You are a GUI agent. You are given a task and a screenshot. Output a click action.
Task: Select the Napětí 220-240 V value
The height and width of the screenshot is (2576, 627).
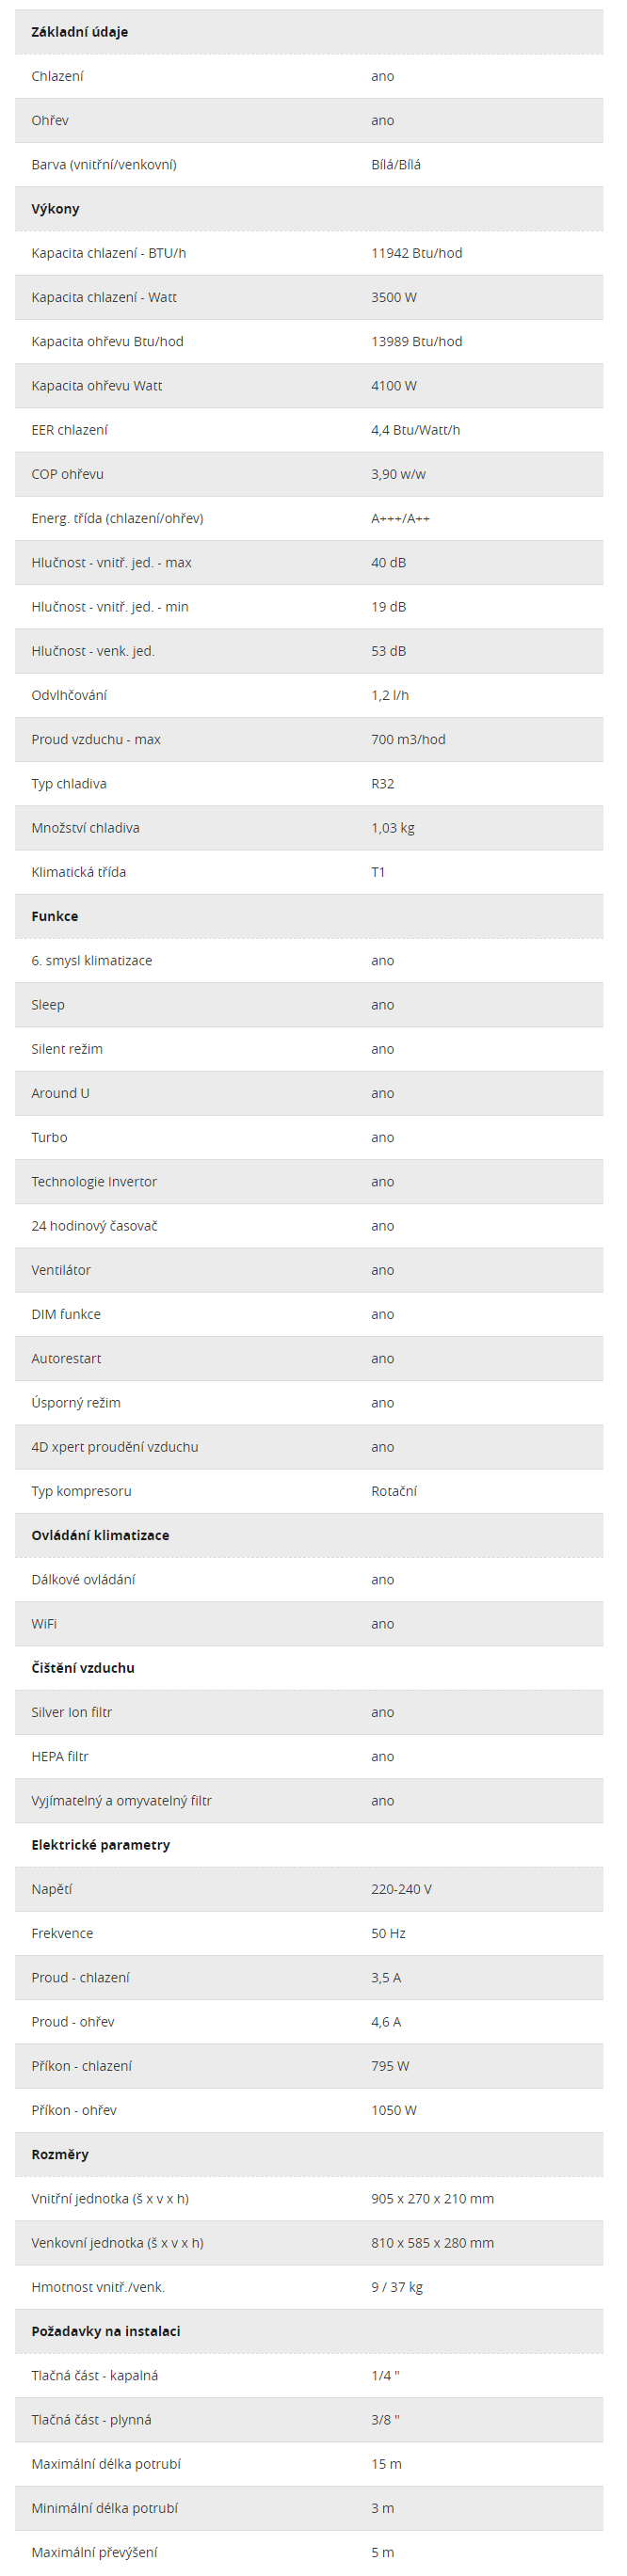pos(401,1889)
